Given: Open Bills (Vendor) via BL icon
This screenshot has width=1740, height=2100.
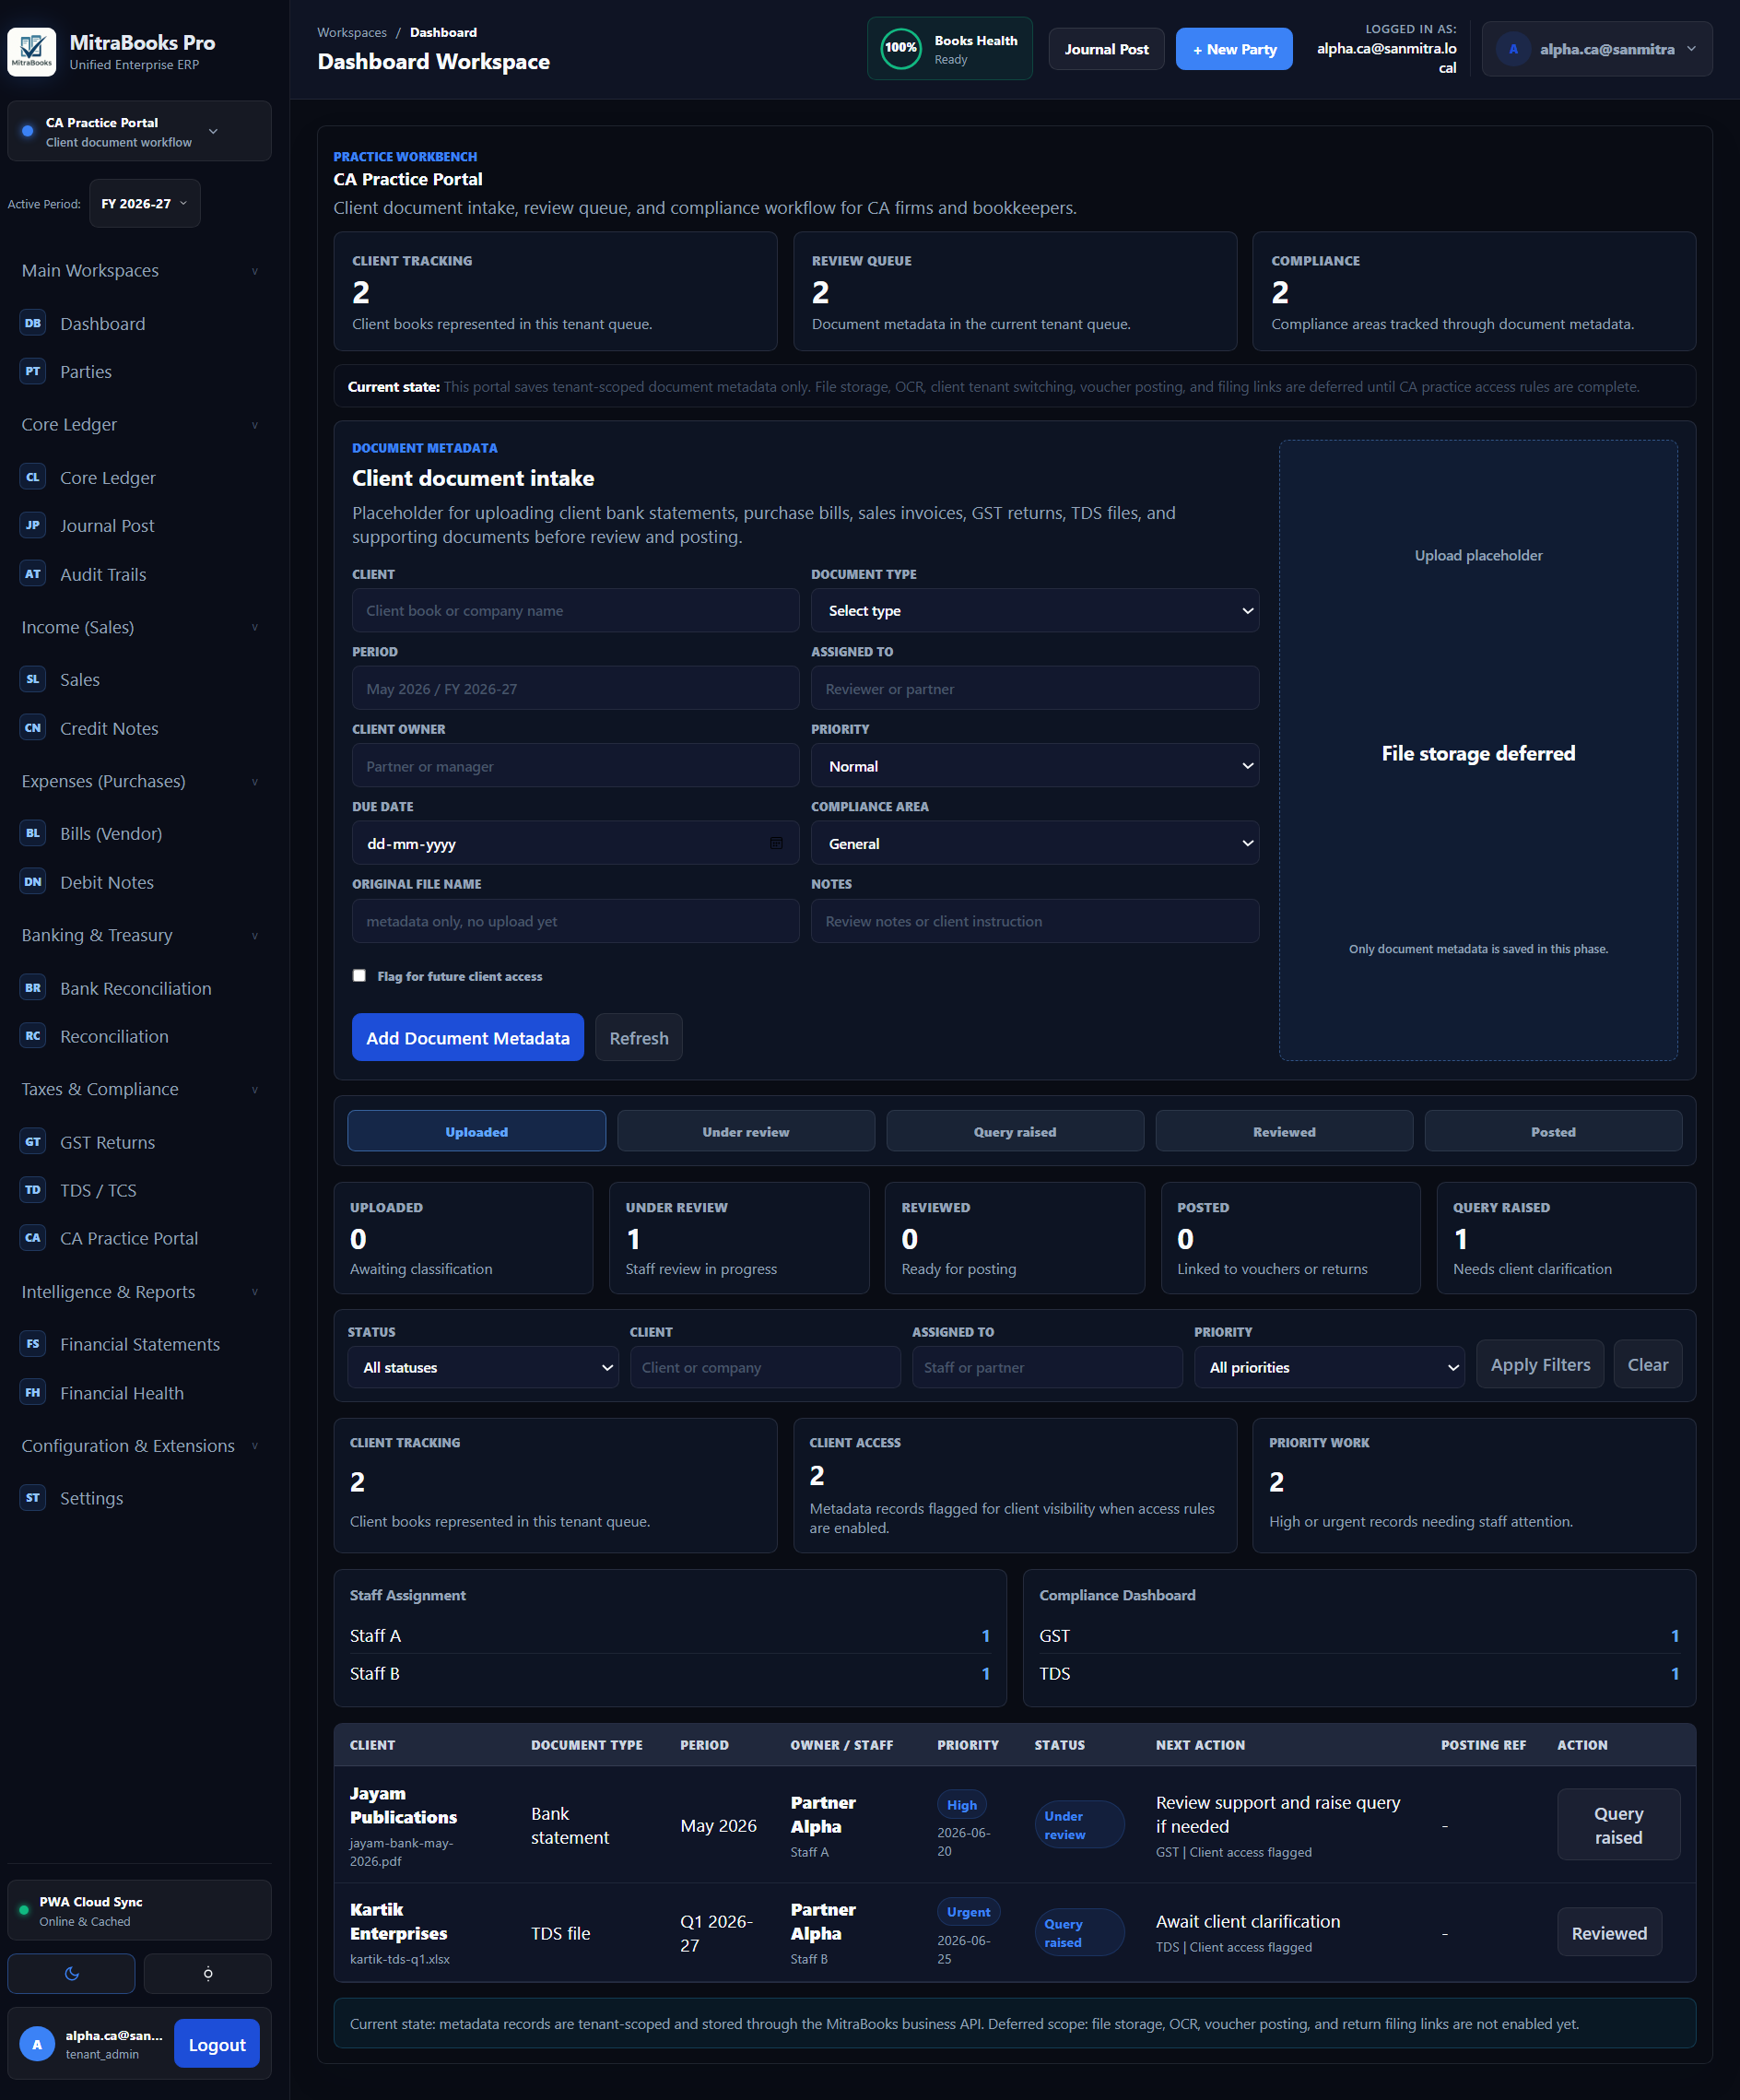Looking at the screenshot, I should pyautogui.click(x=33, y=833).
